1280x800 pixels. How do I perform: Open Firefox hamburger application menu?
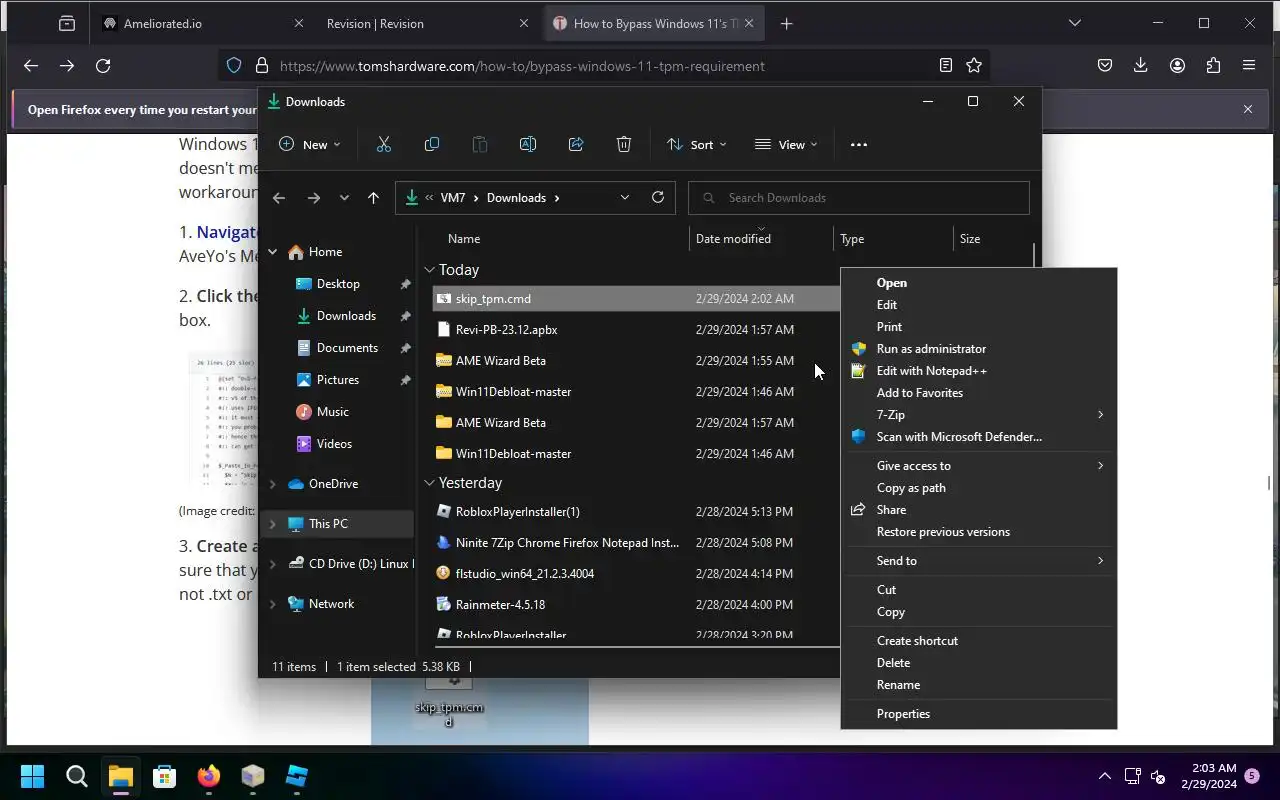click(1249, 66)
